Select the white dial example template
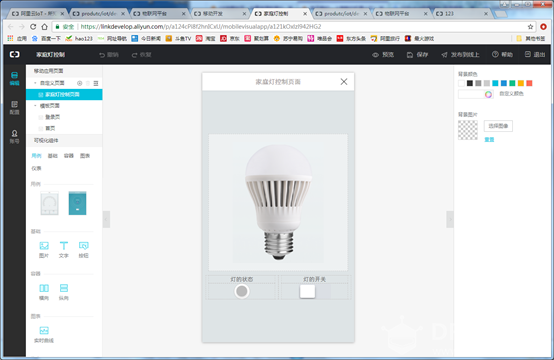Image resolution: width=554 pixels, height=360 pixels. tap(49, 203)
